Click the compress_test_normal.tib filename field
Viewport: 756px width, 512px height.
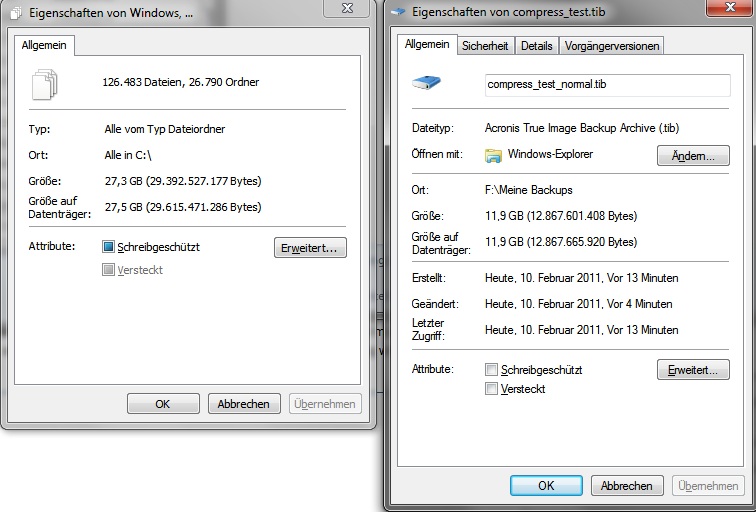point(608,85)
